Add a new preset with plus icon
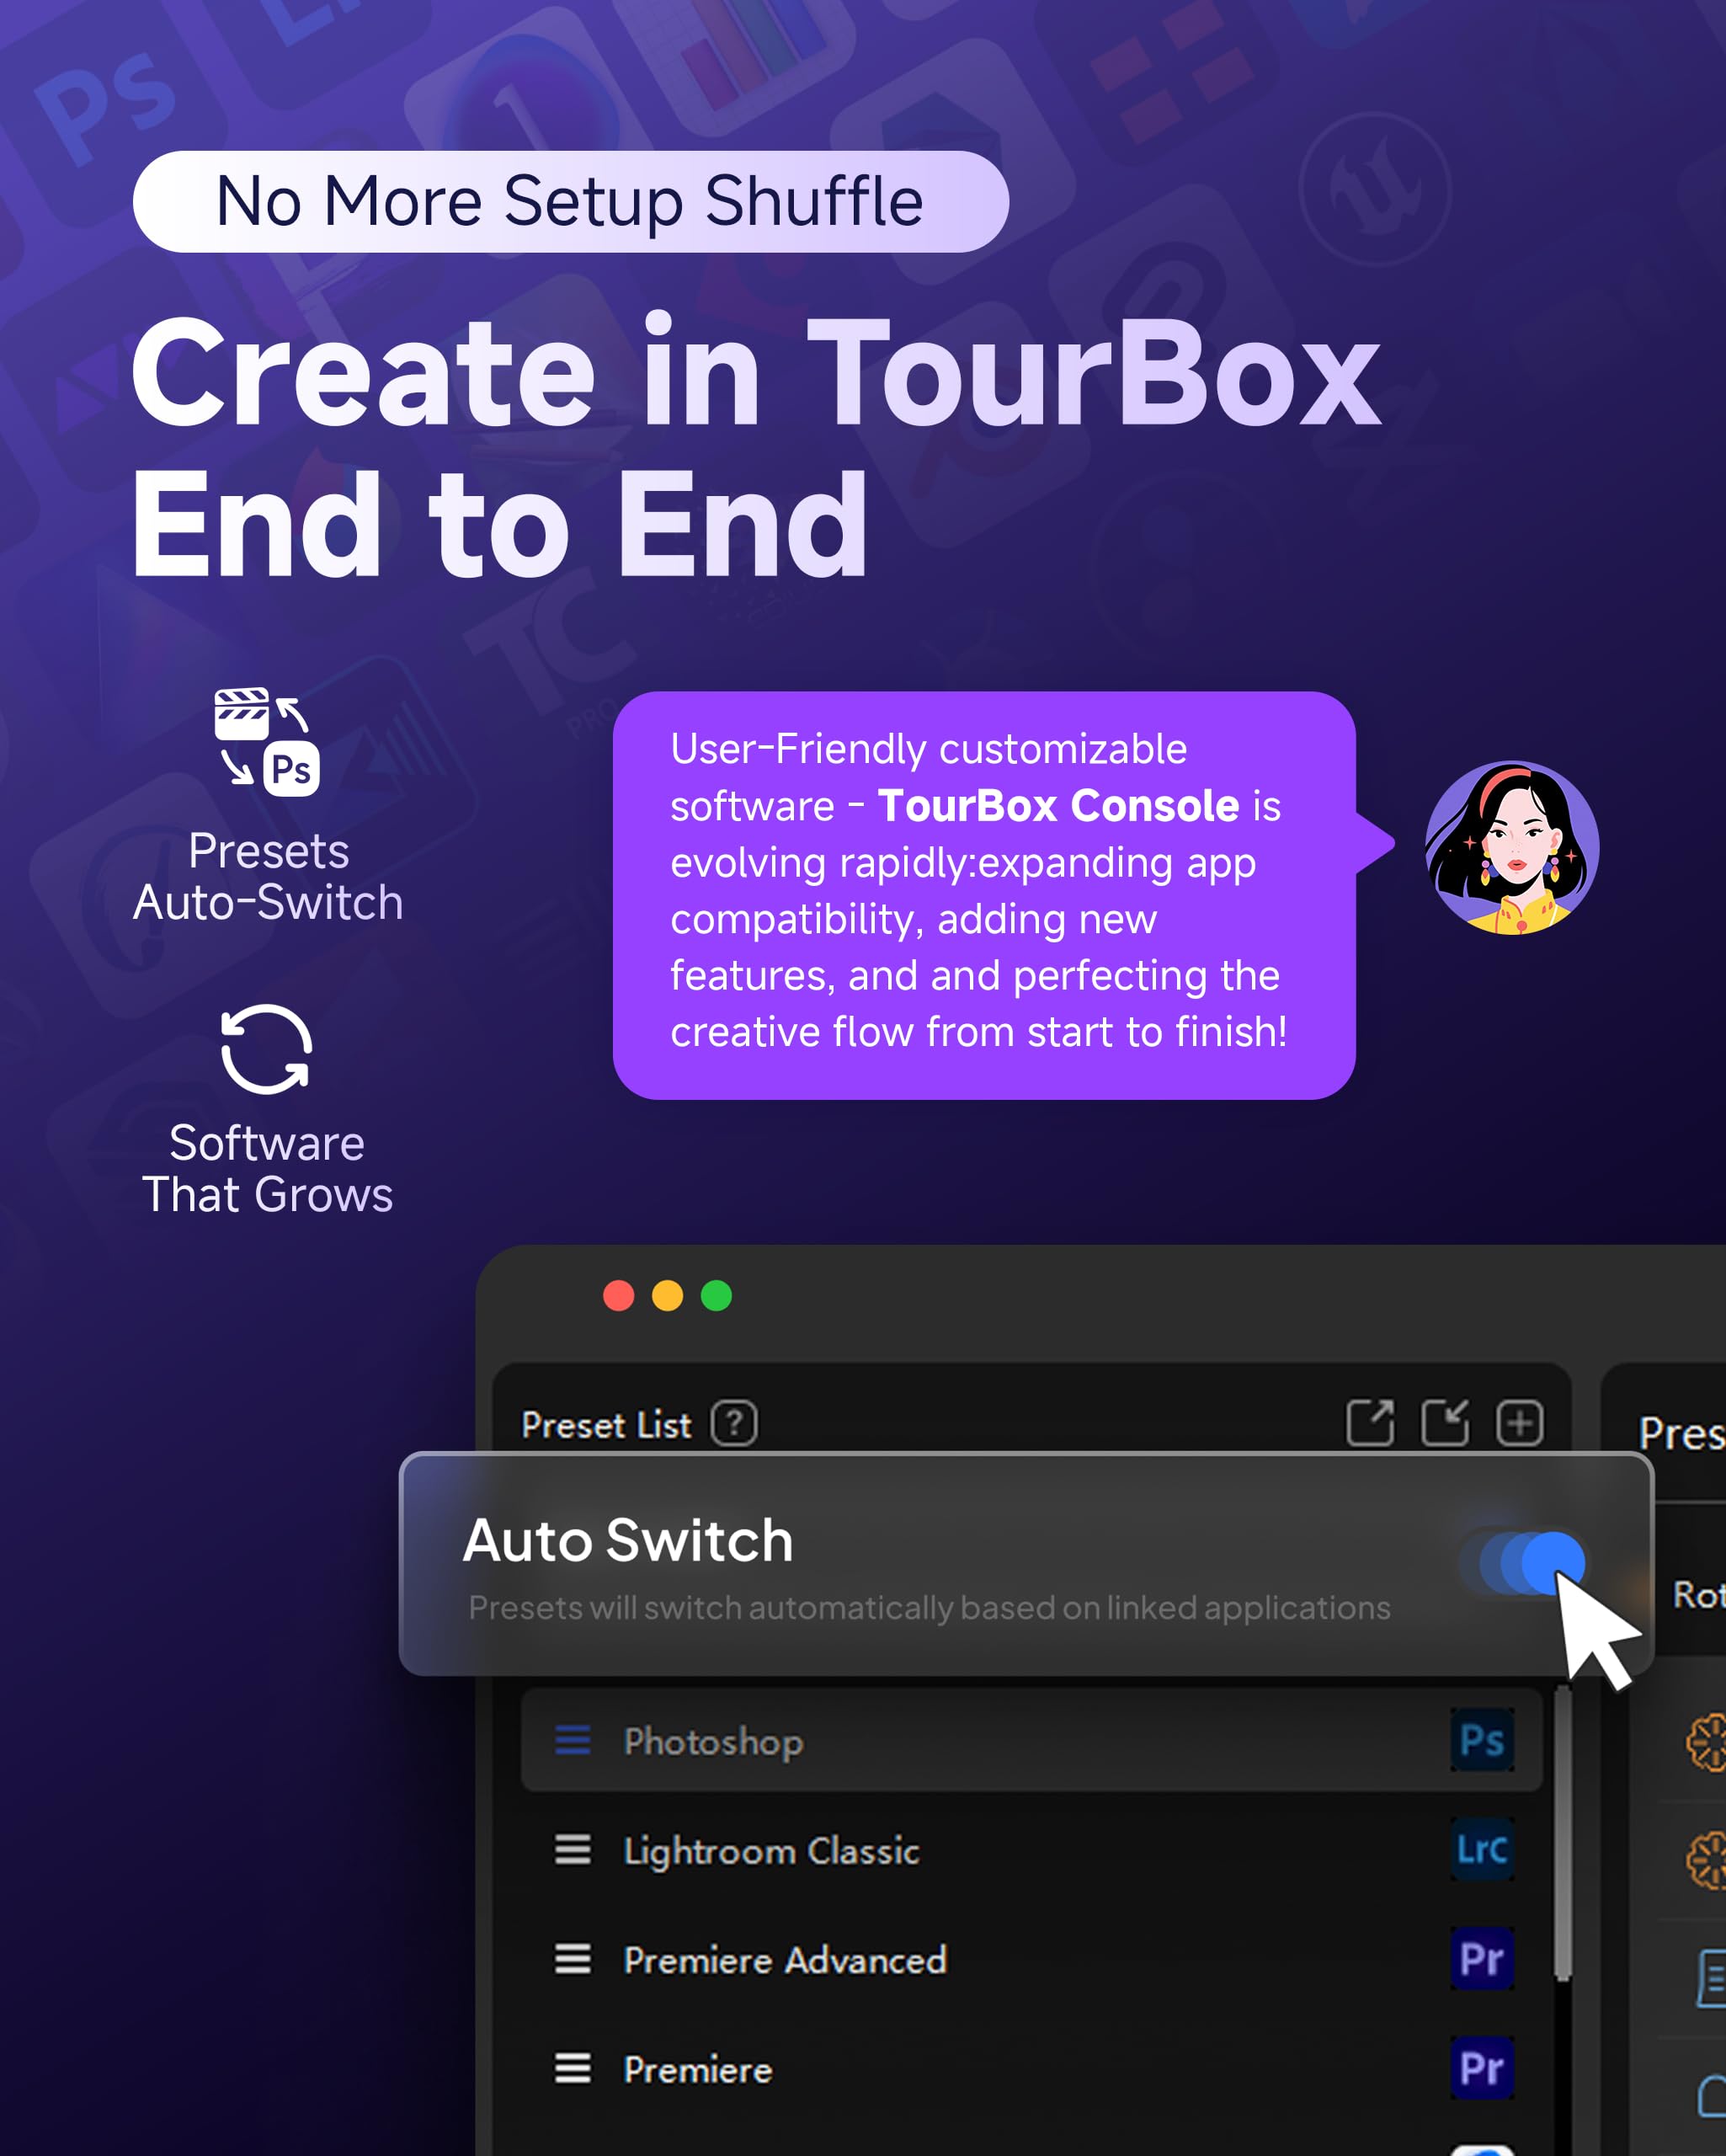This screenshot has height=2156, width=1726. click(1519, 1423)
